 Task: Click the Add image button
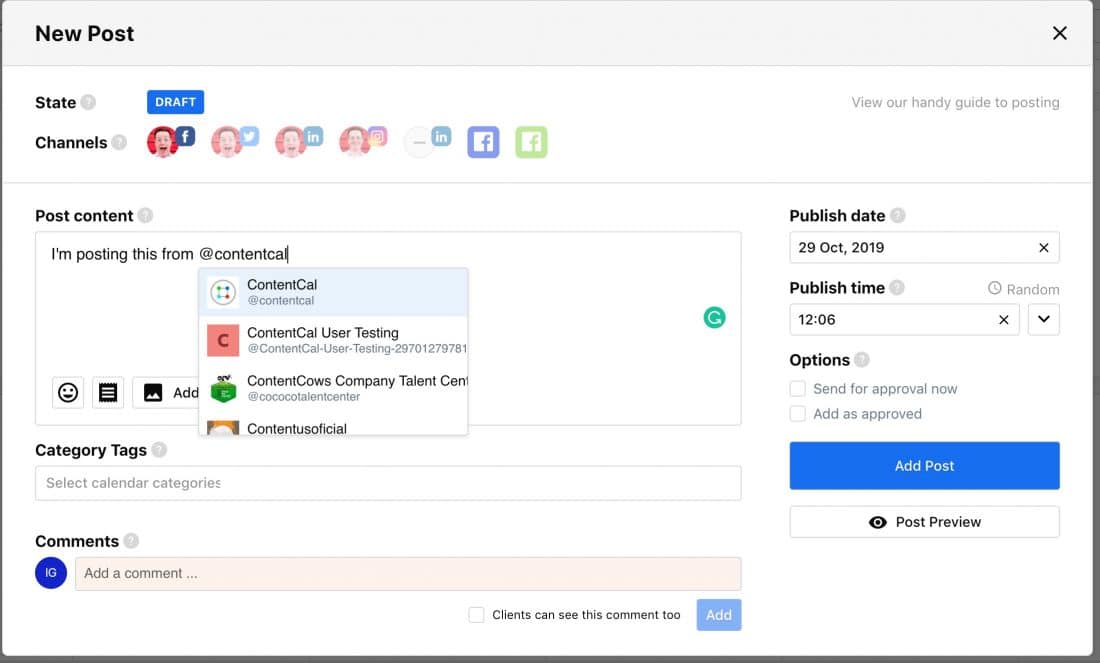pos(166,392)
